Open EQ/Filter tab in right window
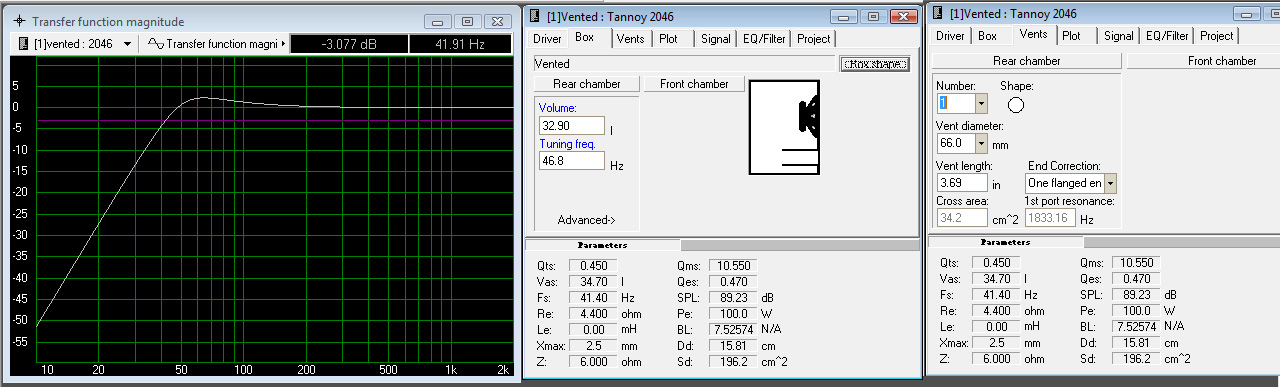This screenshot has width=1280, height=387. [x=1168, y=35]
